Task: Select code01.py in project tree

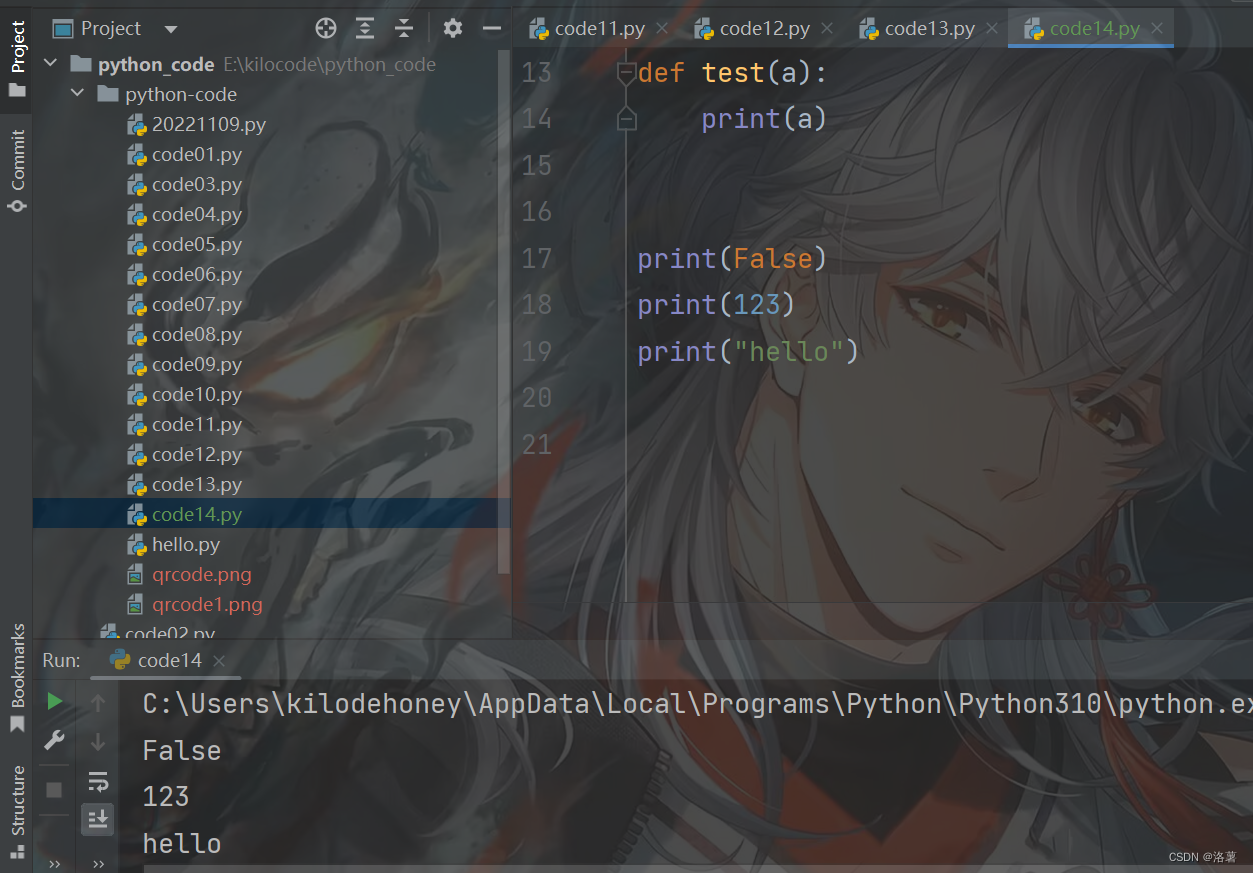Action: coord(185,154)
